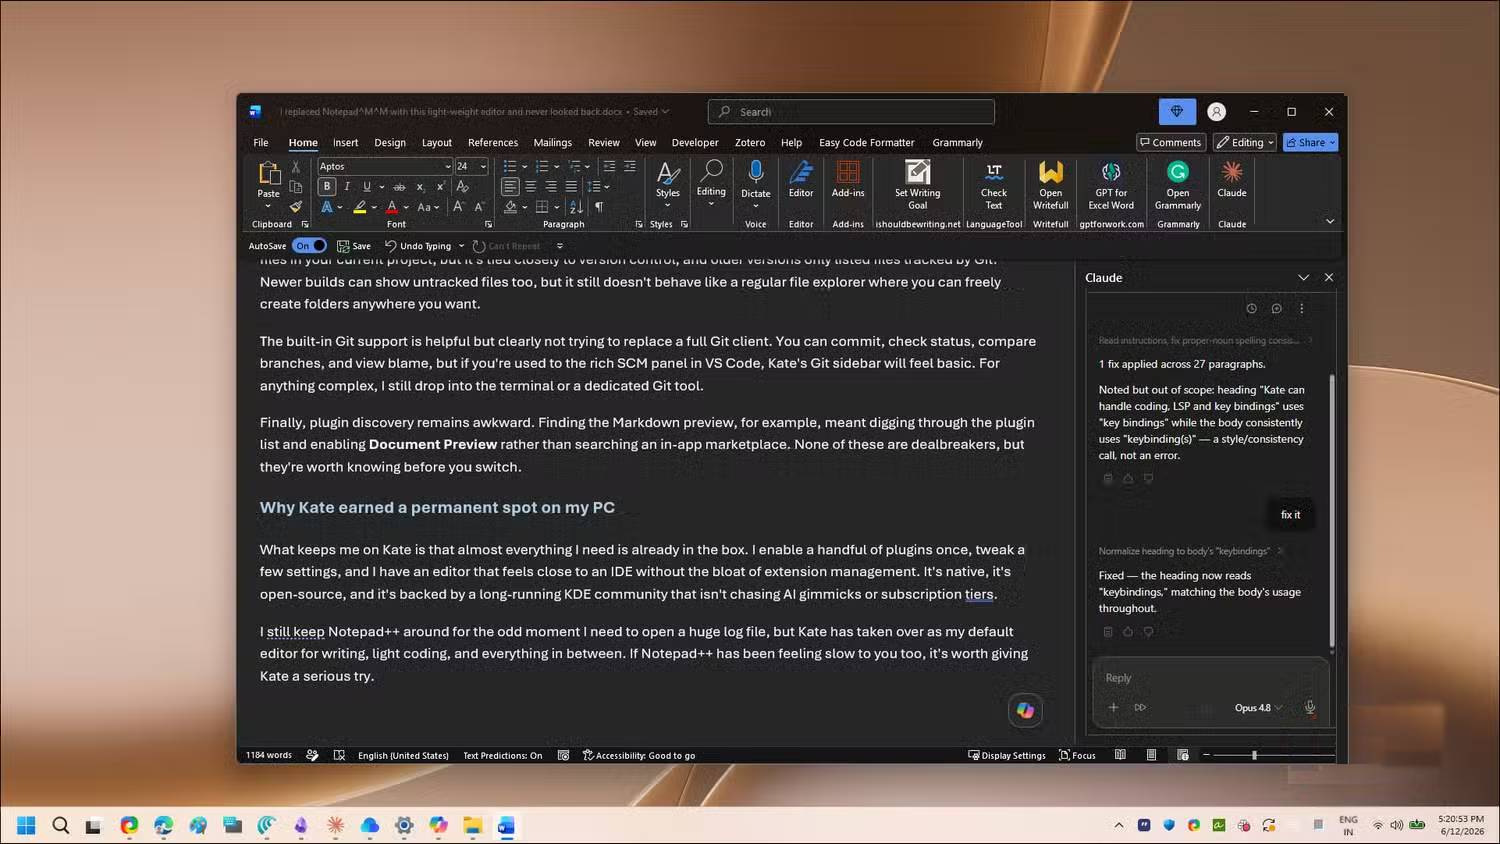Click the Shrink Font icon

(479, 206)
